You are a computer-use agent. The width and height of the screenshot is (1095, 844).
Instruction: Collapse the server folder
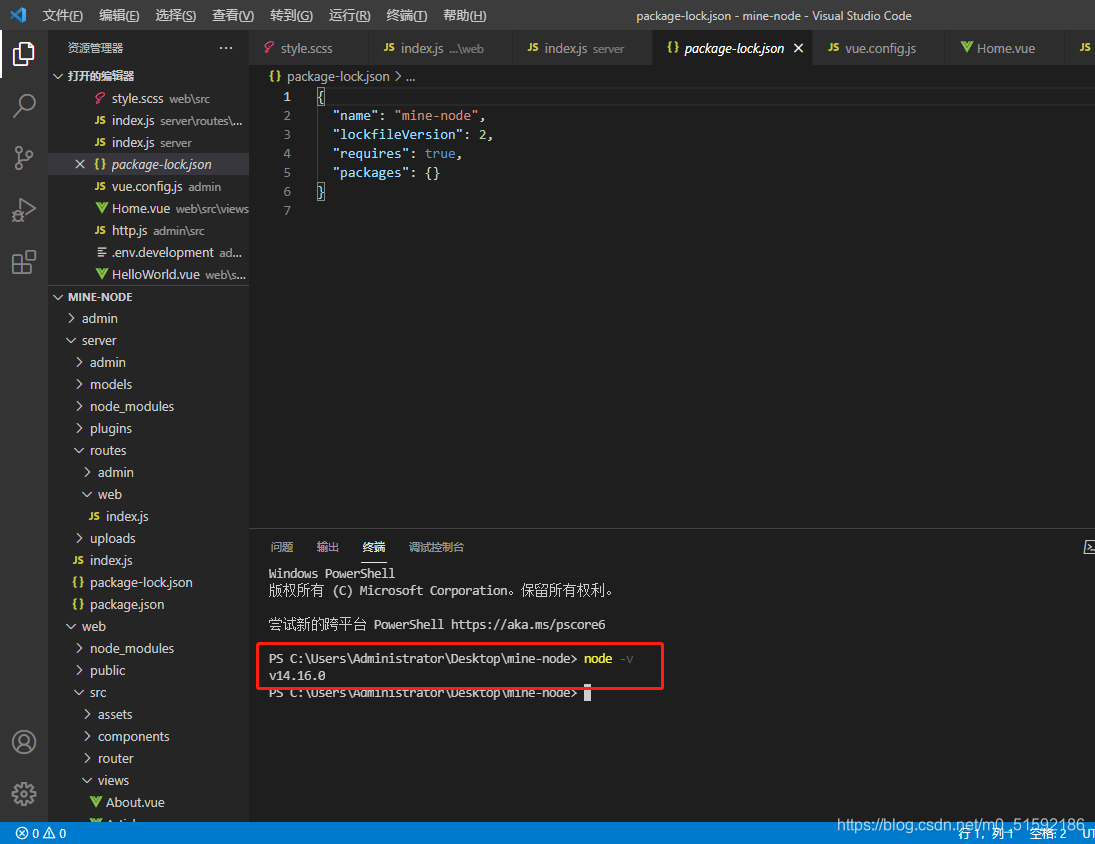click(149, 341)
